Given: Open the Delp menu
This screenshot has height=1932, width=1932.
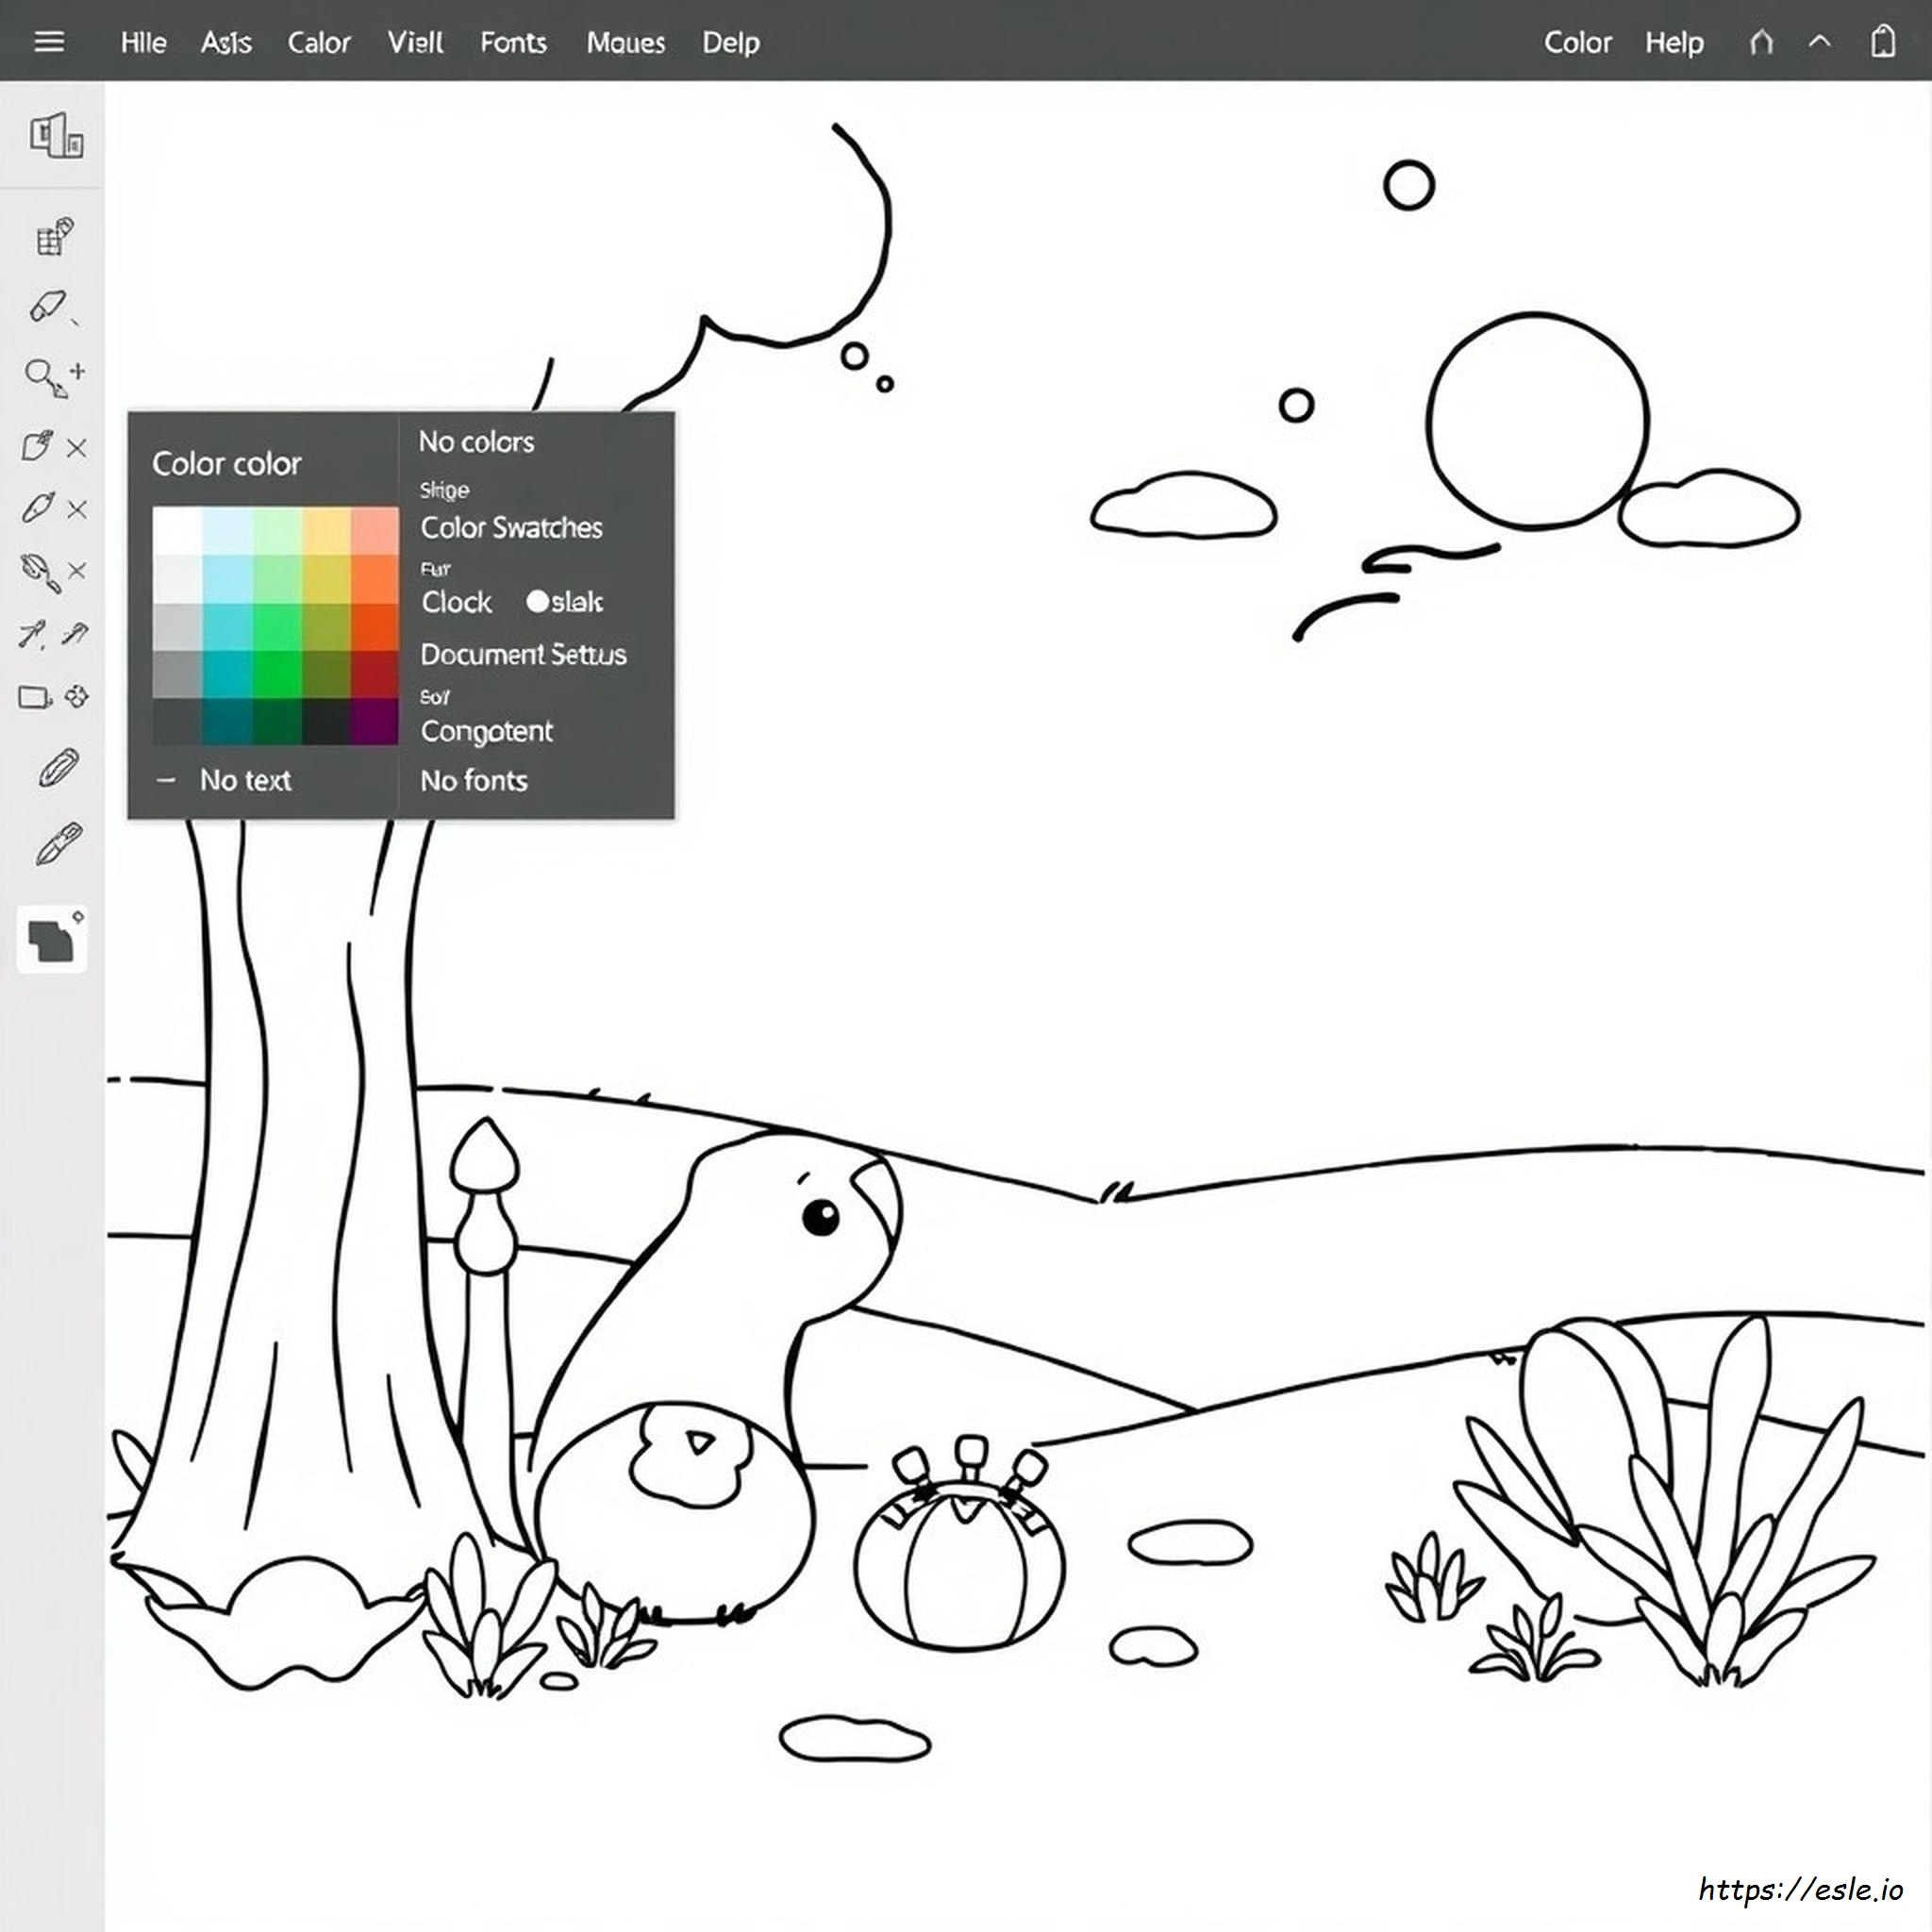Looking at the screenshot, I should click(x=730, y=42).
